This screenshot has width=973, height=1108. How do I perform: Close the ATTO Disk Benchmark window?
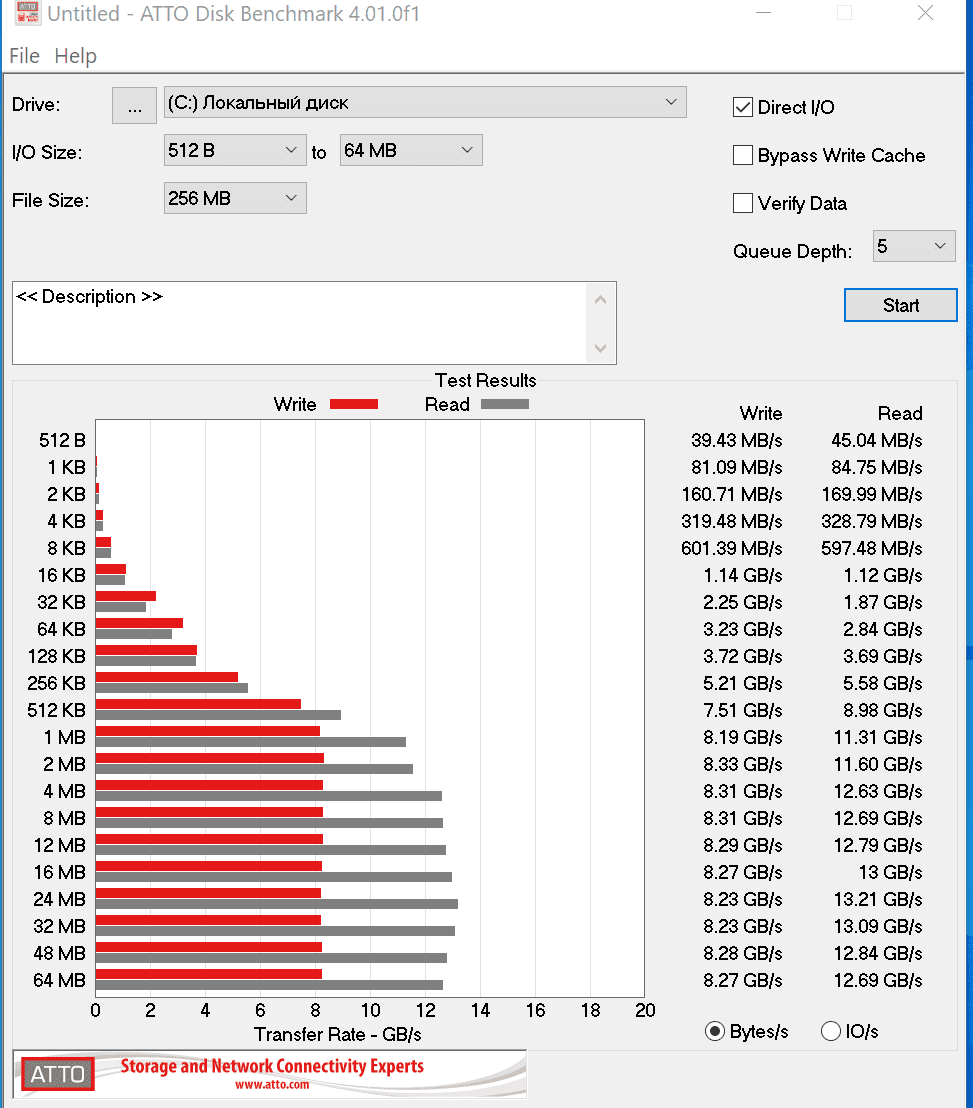[926, 13]
